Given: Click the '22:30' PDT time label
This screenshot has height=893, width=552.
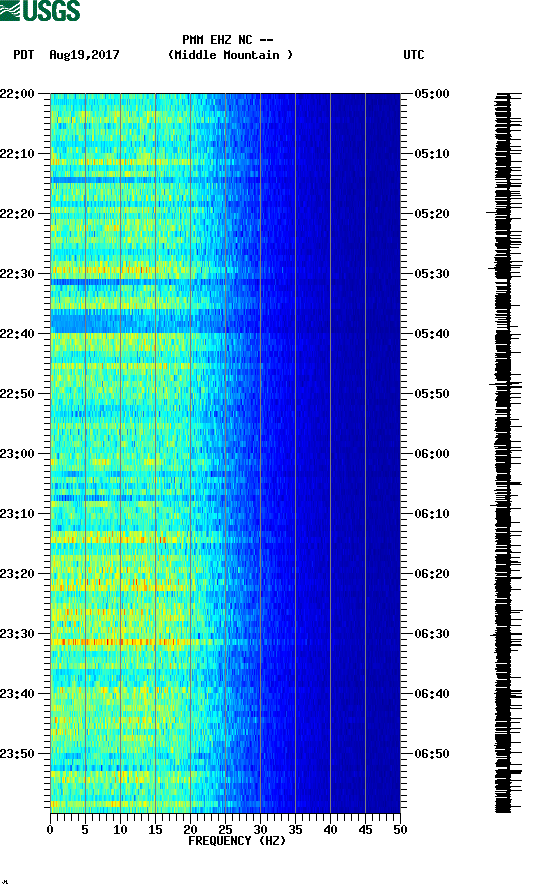Looking at the screenshot, I should [17, 274].
